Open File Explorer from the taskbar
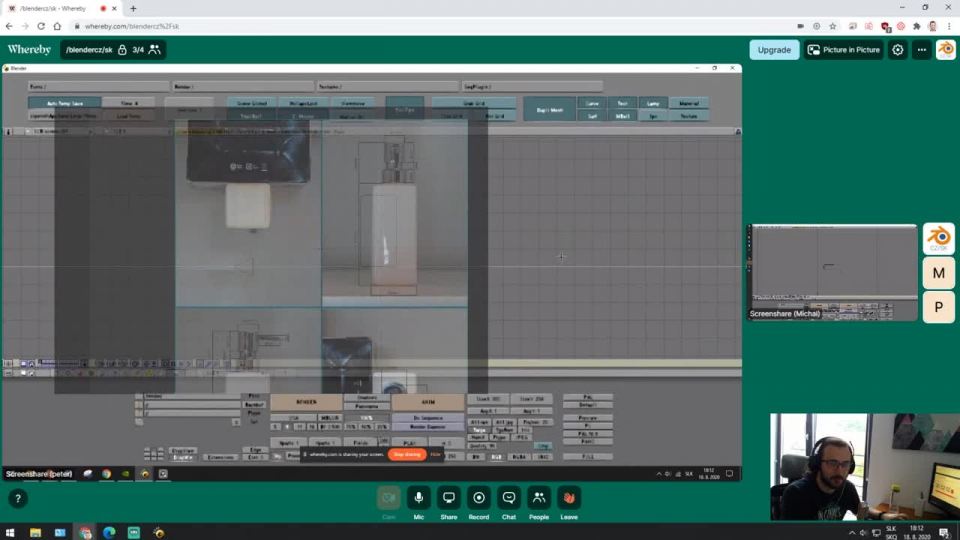This screenshot has height=540, width=960. 36,533
